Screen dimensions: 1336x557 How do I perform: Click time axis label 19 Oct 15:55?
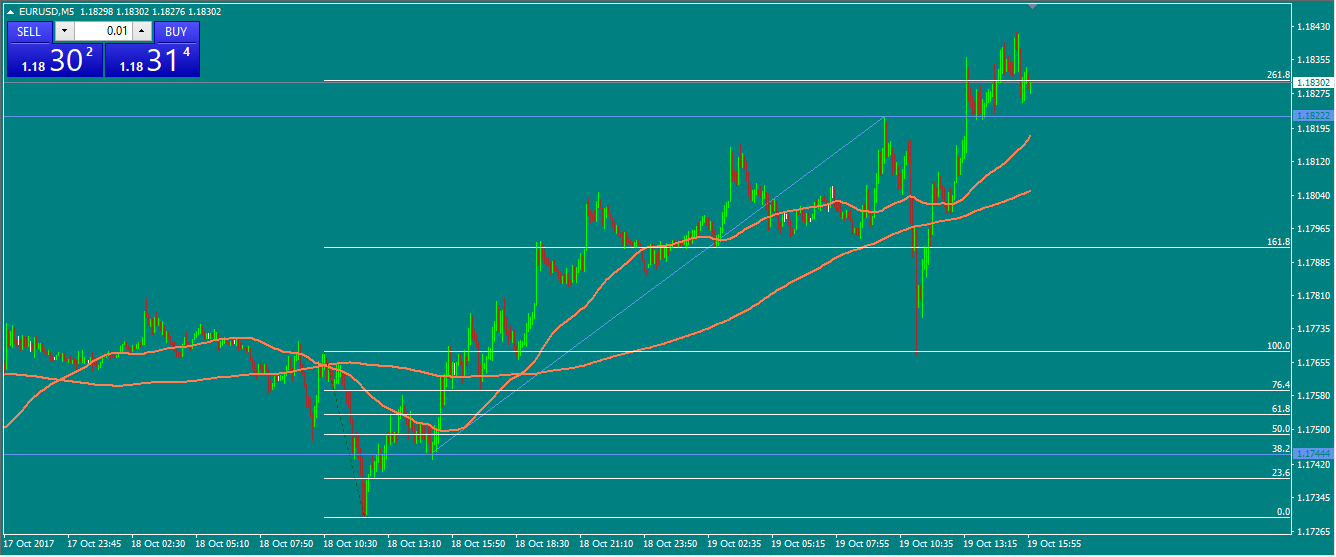[1054, 545]
